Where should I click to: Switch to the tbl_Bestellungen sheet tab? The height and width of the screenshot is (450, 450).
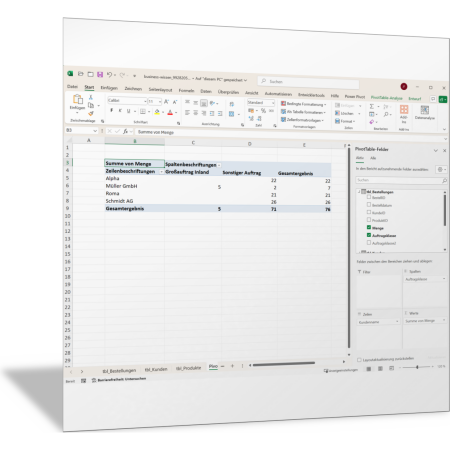point(119,371)
